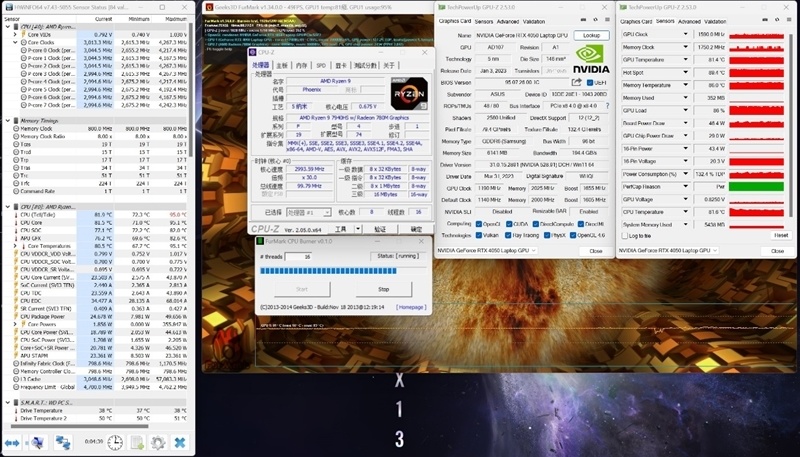Screen dimensions: 800x457
Task: Click CPU-Z validate (验证) button
Action: (x=380, y=229)
